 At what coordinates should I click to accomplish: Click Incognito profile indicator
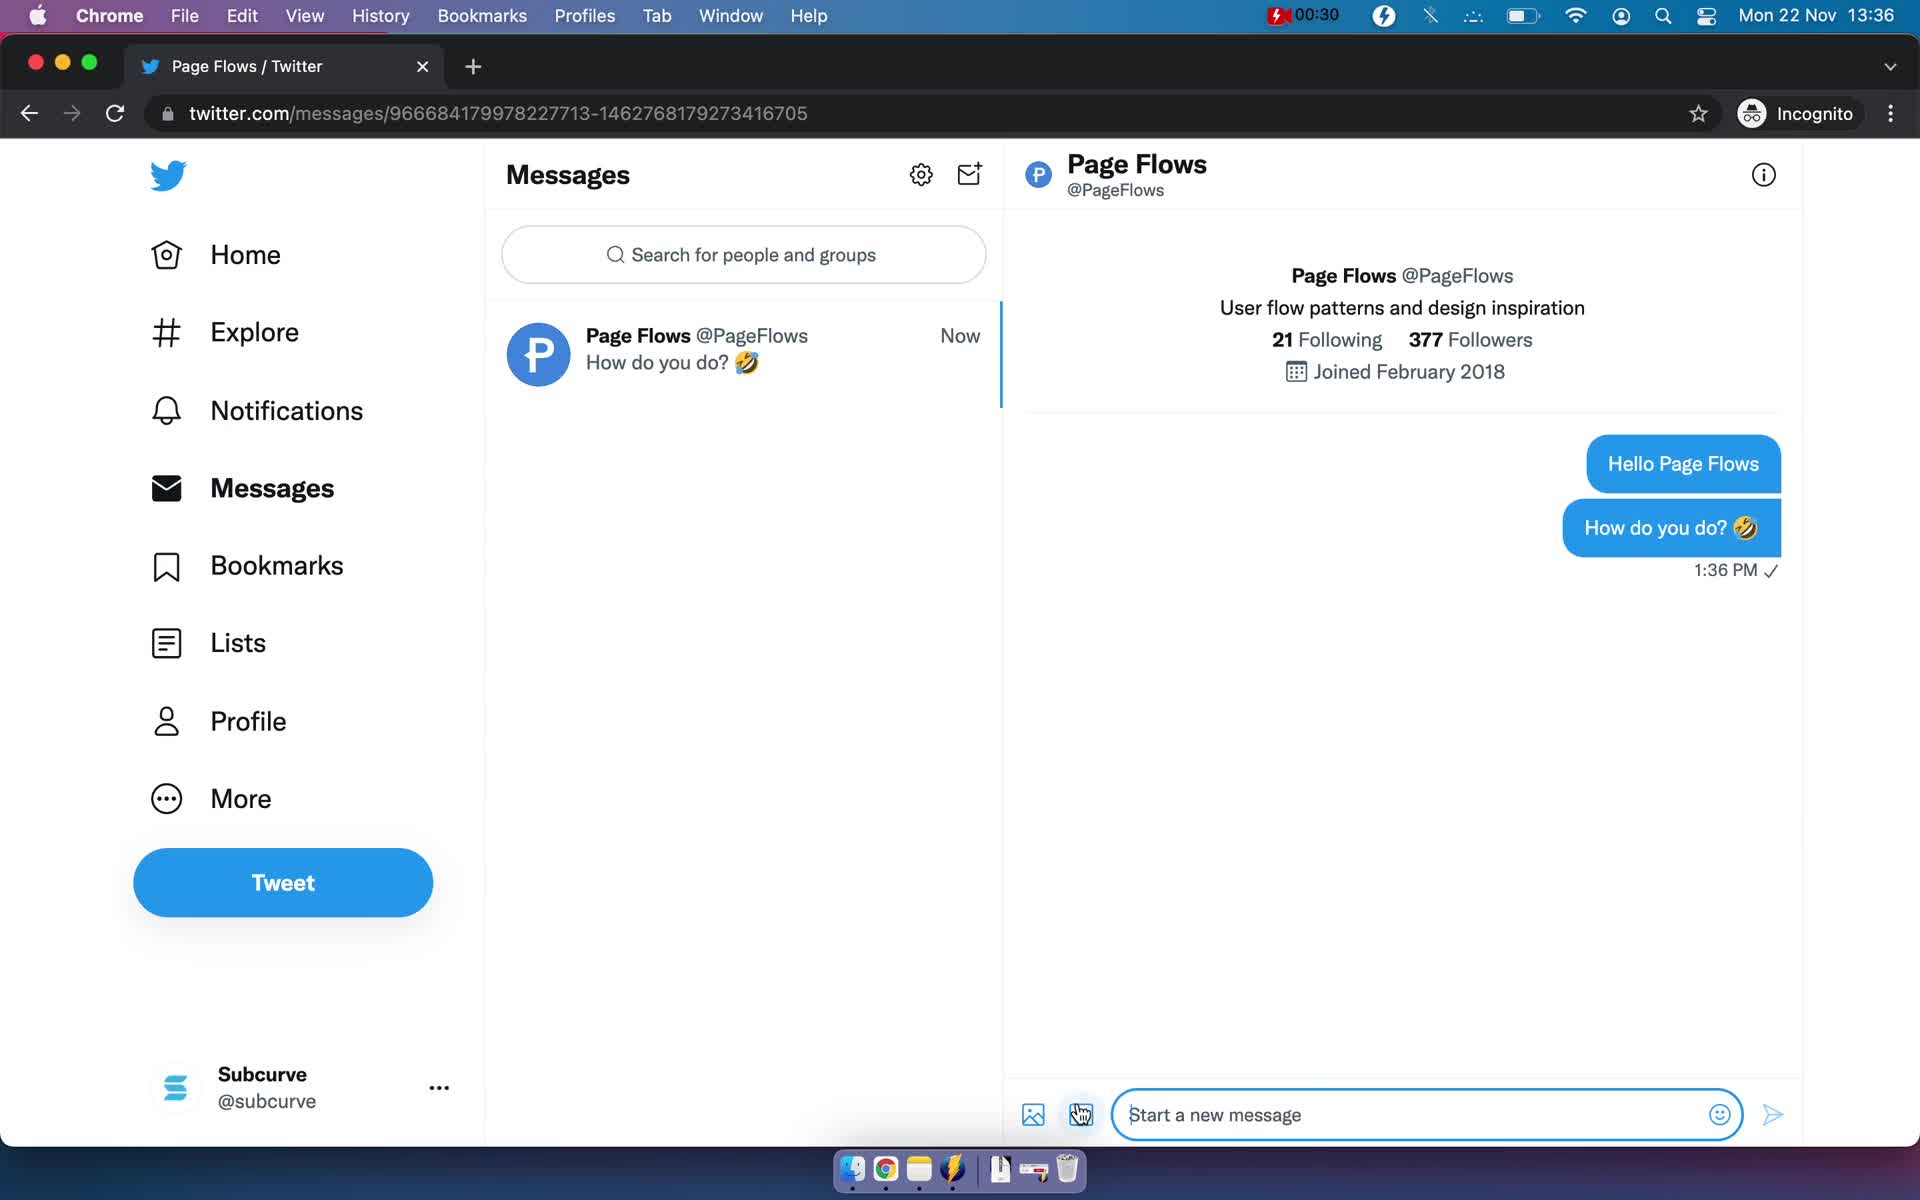pos(1796,113)
